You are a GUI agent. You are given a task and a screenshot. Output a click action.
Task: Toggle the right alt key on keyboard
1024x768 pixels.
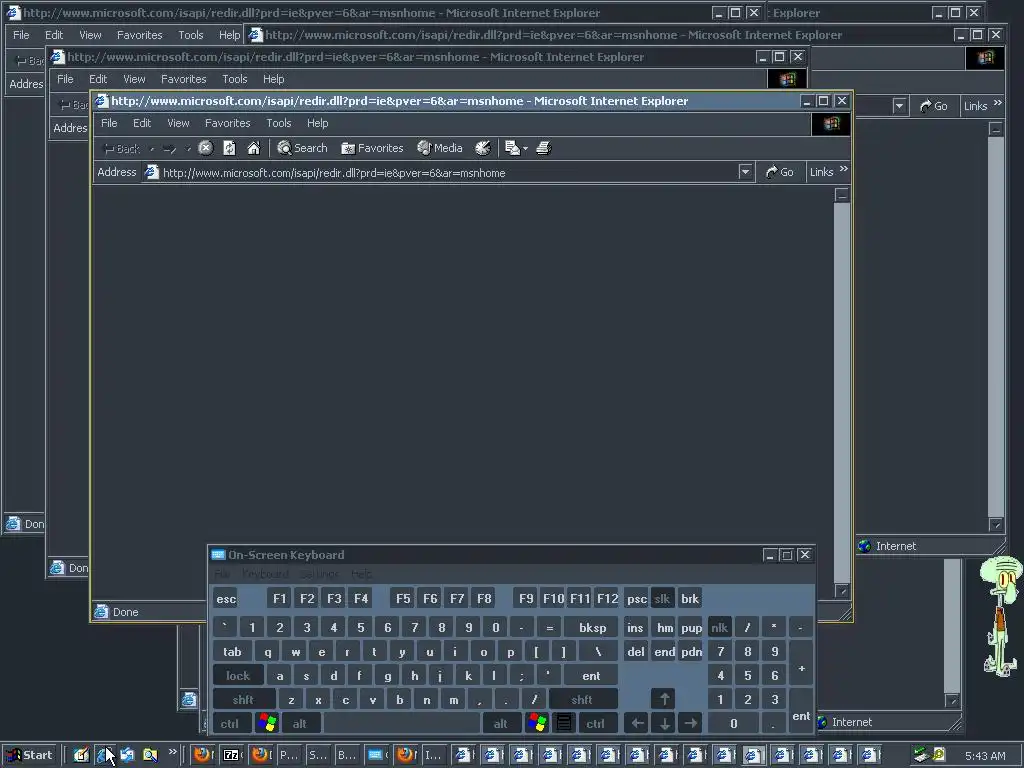click(501, 723)
